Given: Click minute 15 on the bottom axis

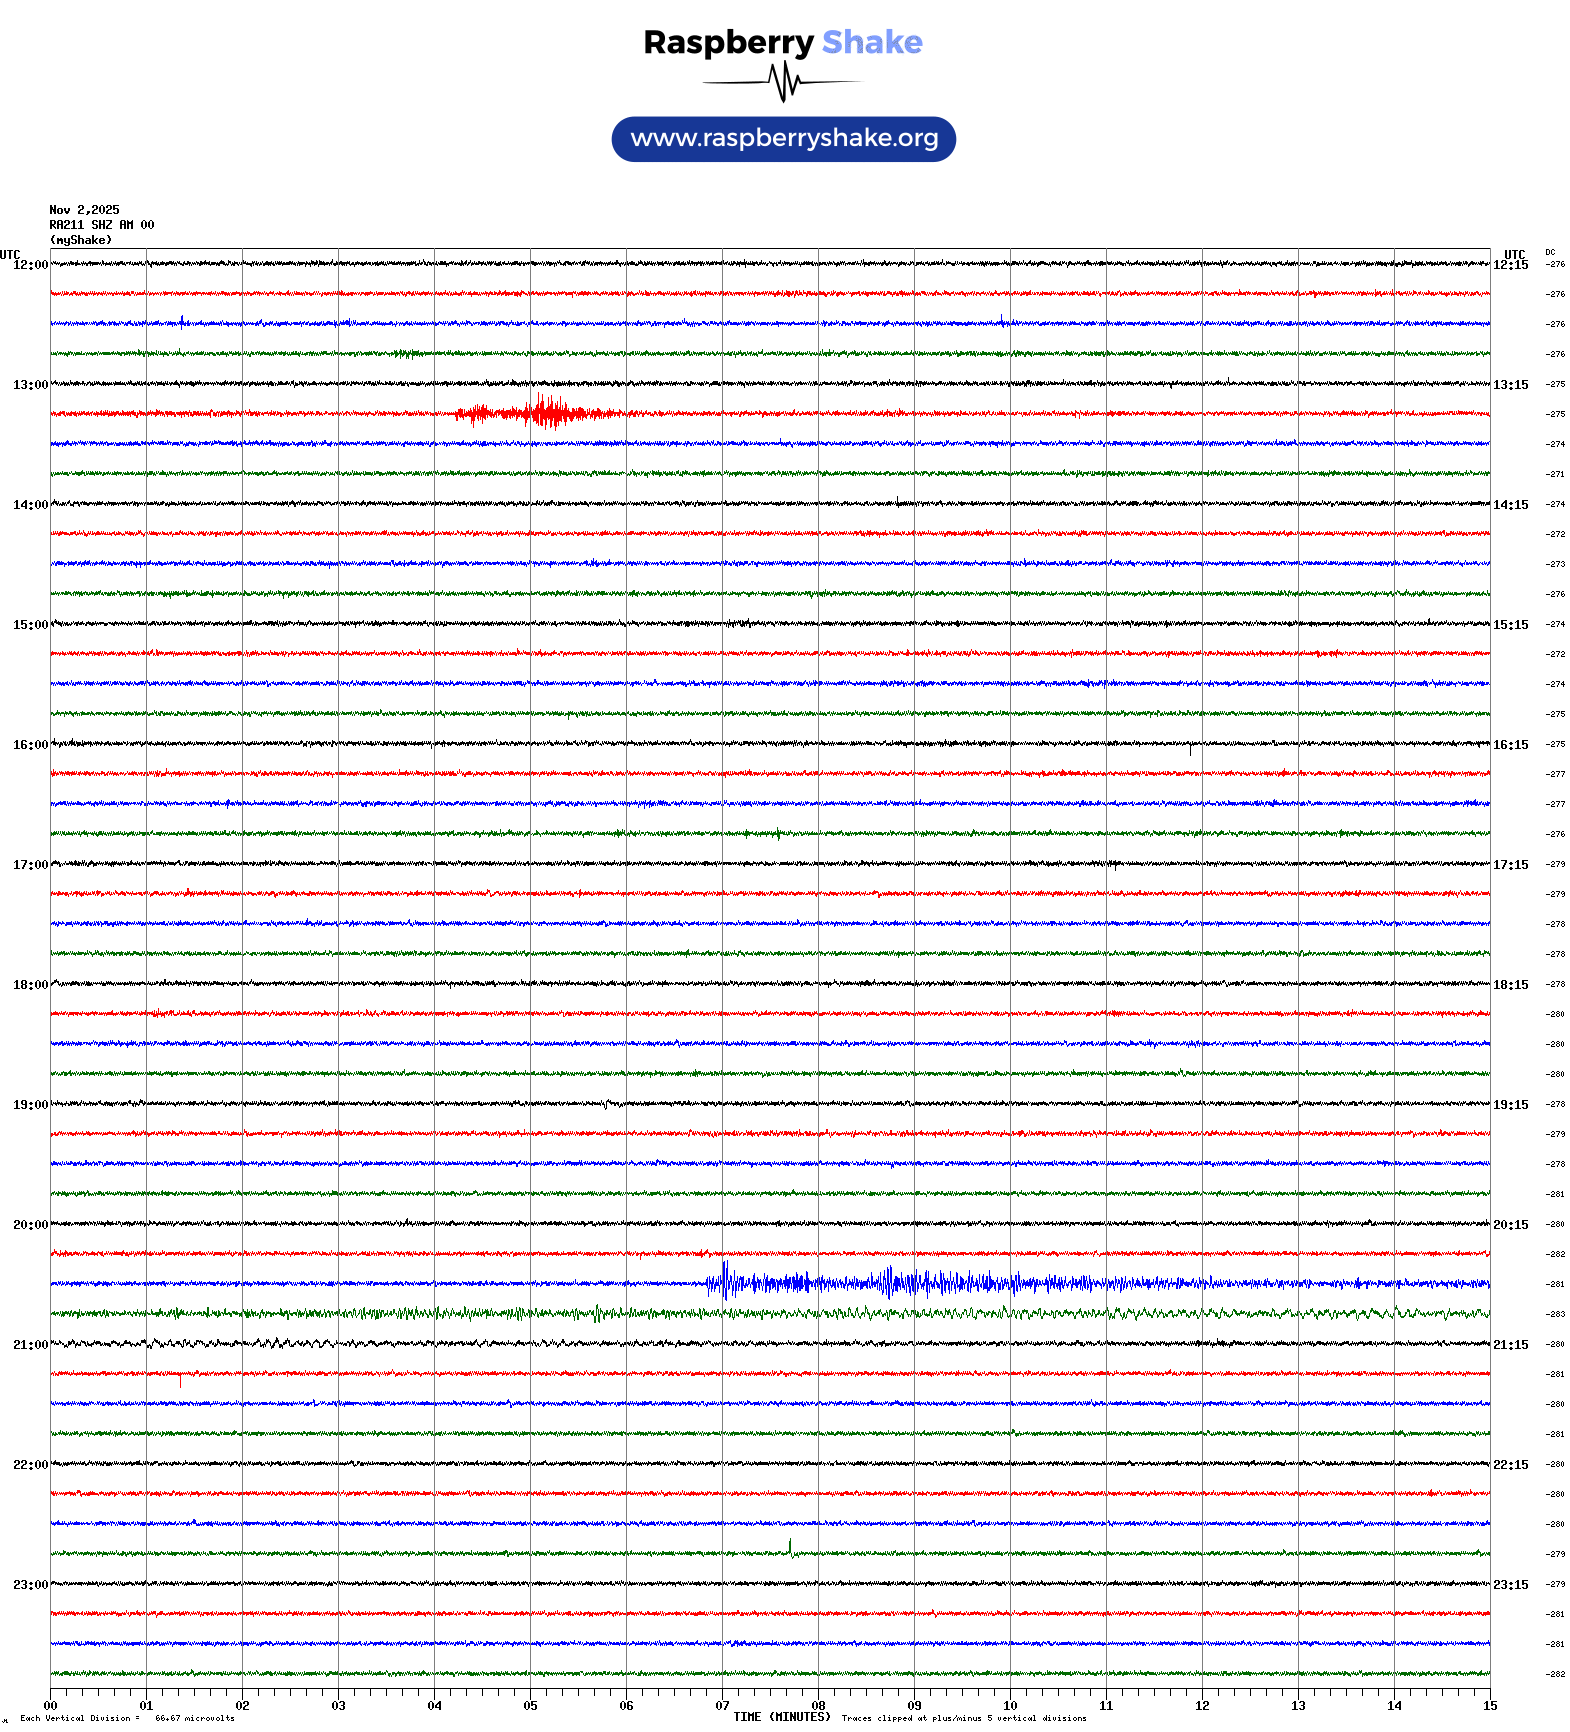Looking at the screenshot, I should [1489, 1706].
